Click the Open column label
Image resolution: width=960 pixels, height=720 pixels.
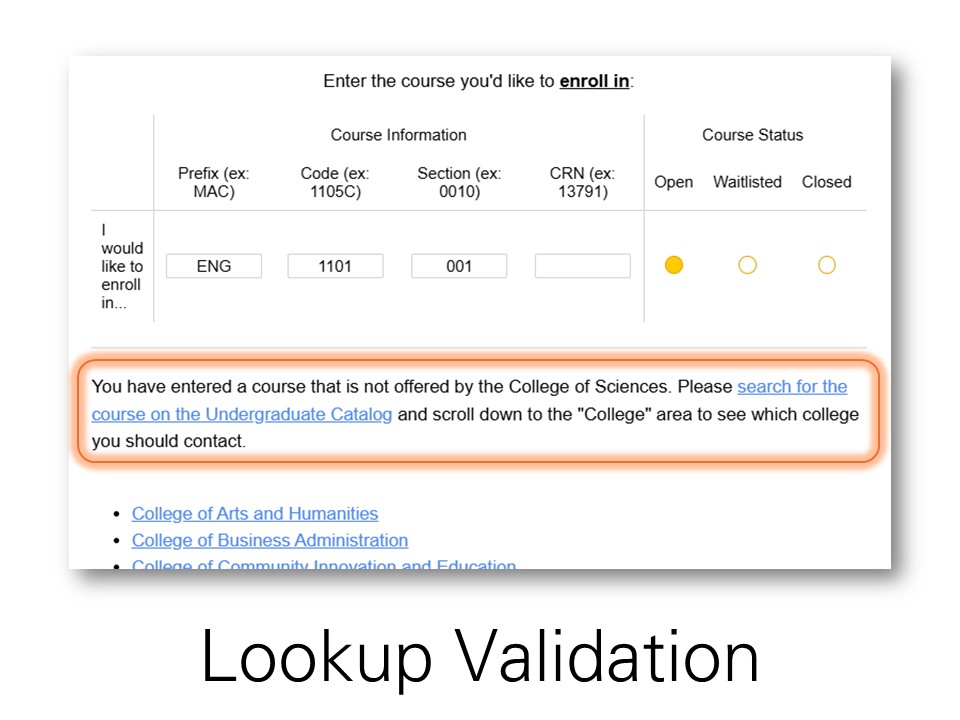674,182
